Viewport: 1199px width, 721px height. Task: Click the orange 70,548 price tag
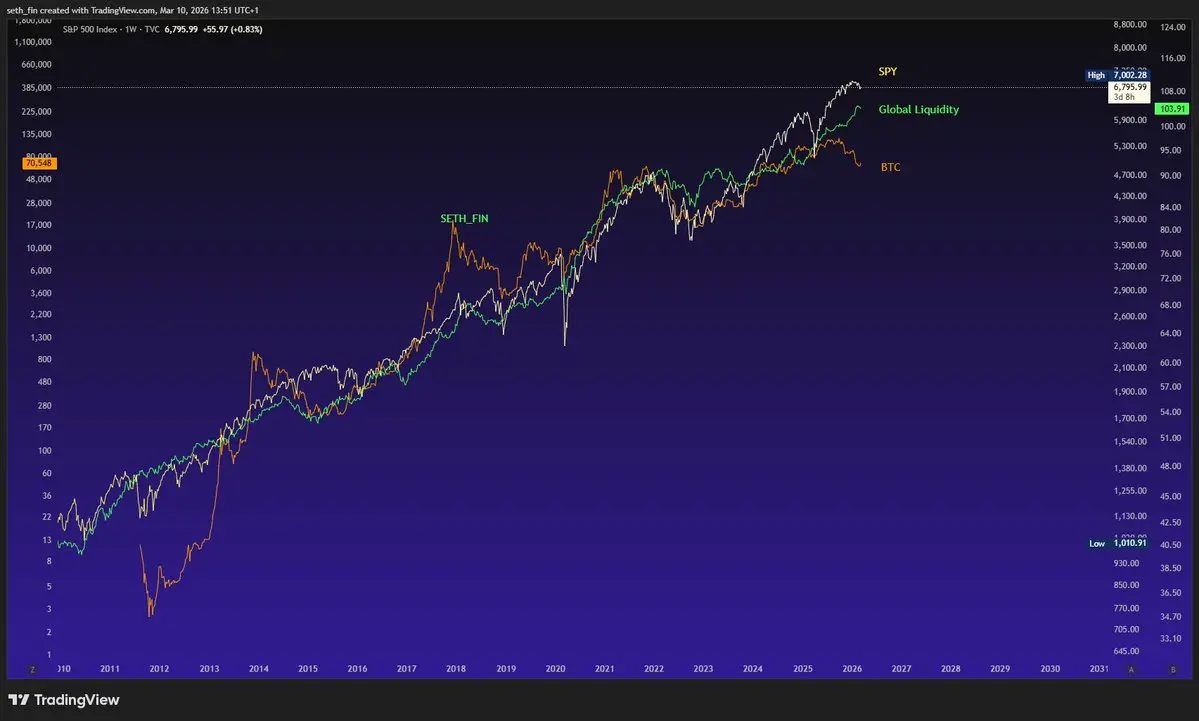click(39, 163)
